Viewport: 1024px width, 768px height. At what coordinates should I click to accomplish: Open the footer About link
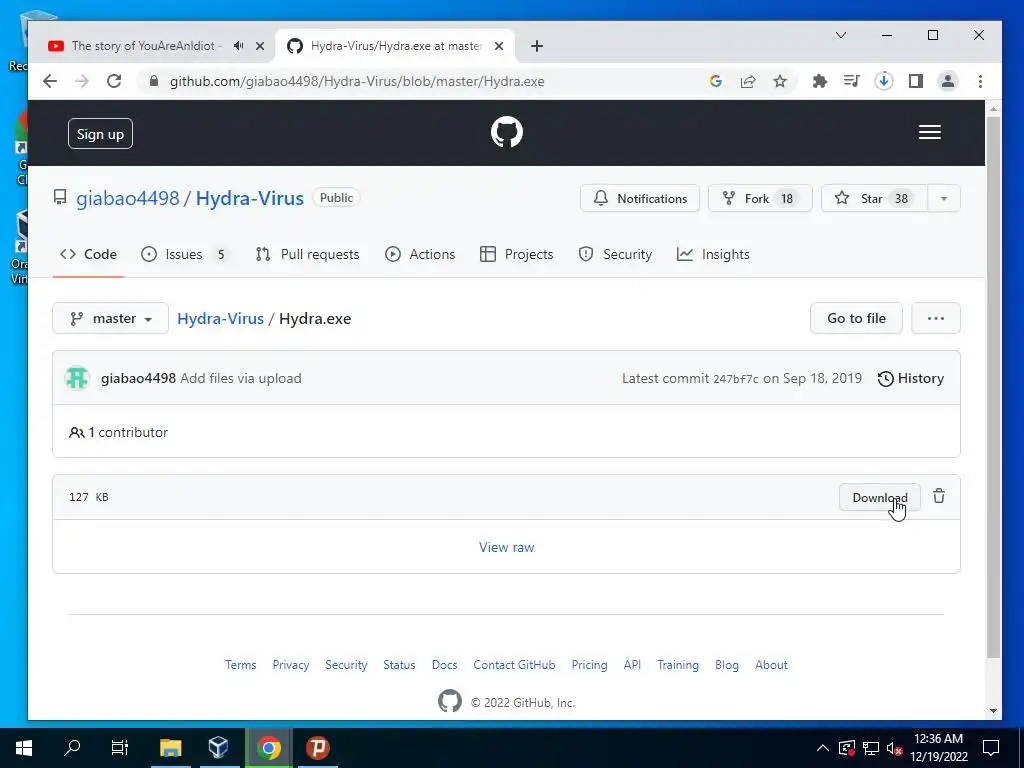click(x=771, y=665)
